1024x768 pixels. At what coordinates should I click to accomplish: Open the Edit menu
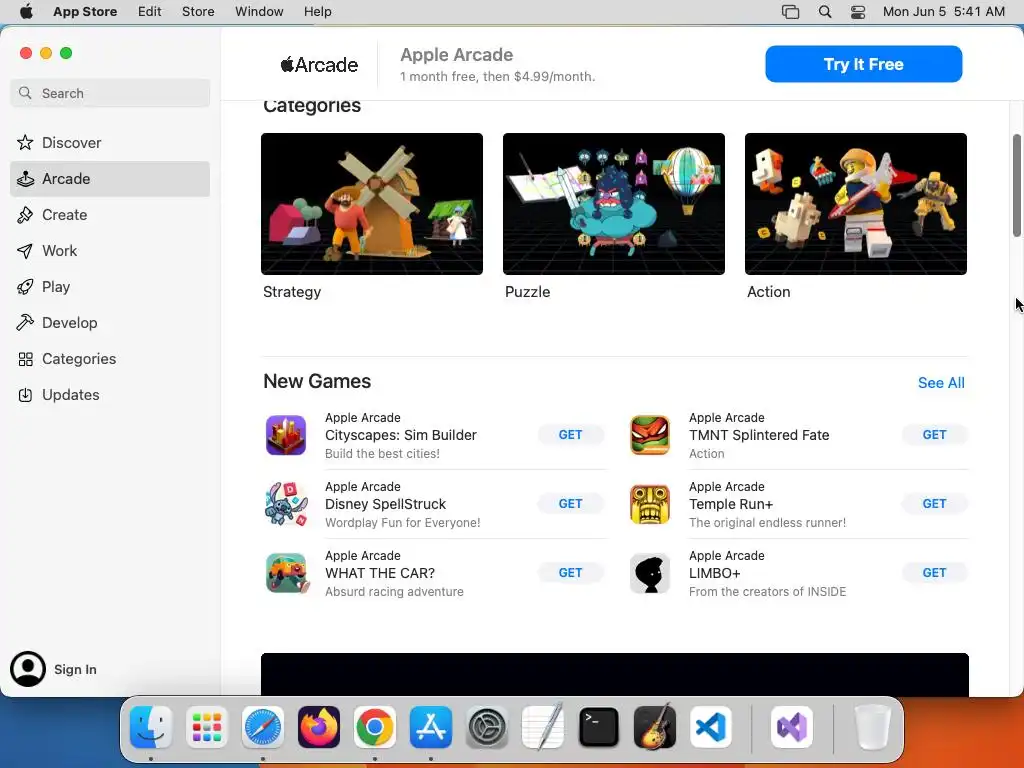click(150, 12)
